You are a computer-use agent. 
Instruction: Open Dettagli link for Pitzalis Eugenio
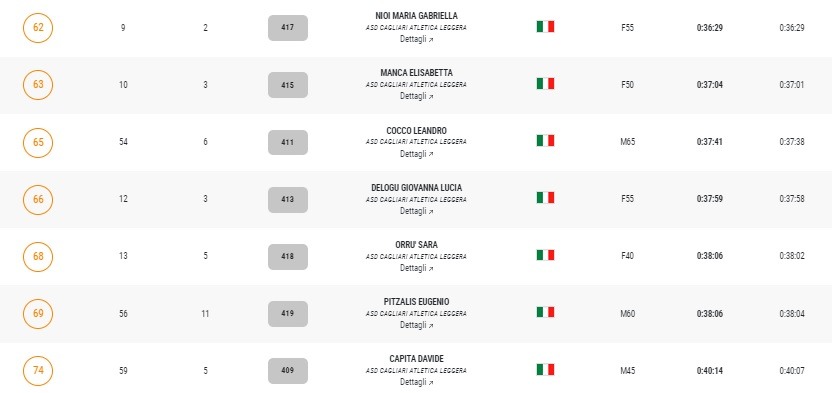[417, 325]
